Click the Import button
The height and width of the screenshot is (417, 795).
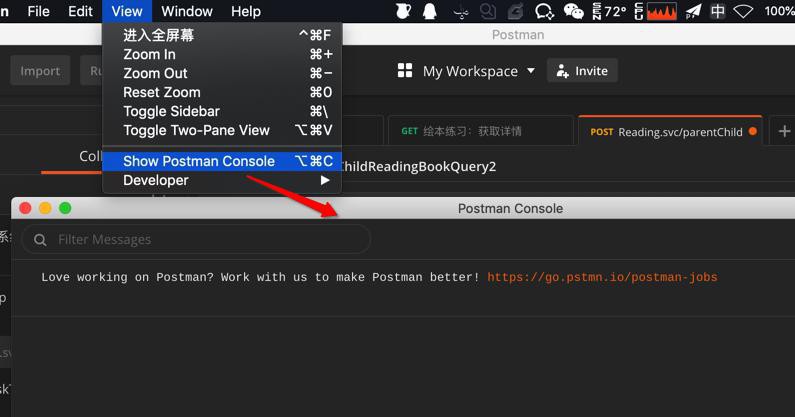pos(40,71)
